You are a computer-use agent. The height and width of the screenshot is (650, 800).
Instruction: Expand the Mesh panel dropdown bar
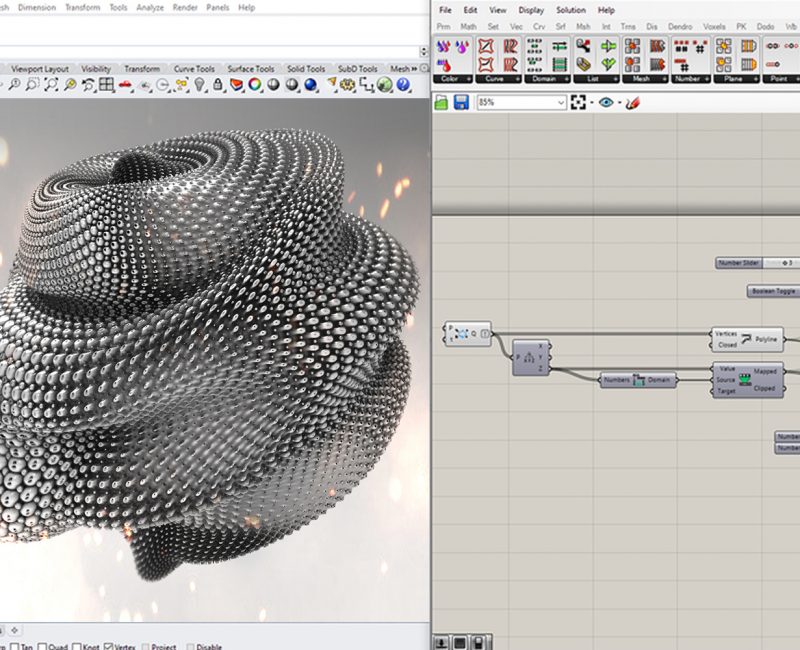pyautogui.click(x=645, y=79)
